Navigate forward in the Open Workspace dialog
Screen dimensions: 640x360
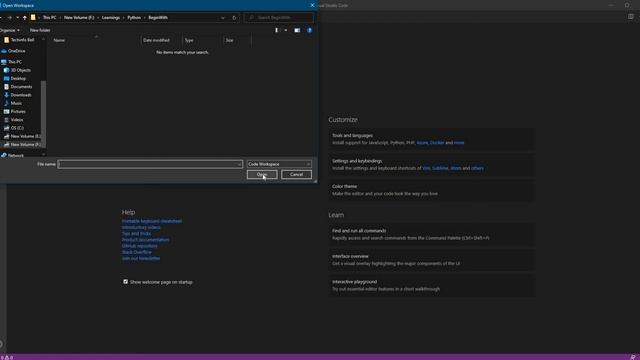coord(9,18)
